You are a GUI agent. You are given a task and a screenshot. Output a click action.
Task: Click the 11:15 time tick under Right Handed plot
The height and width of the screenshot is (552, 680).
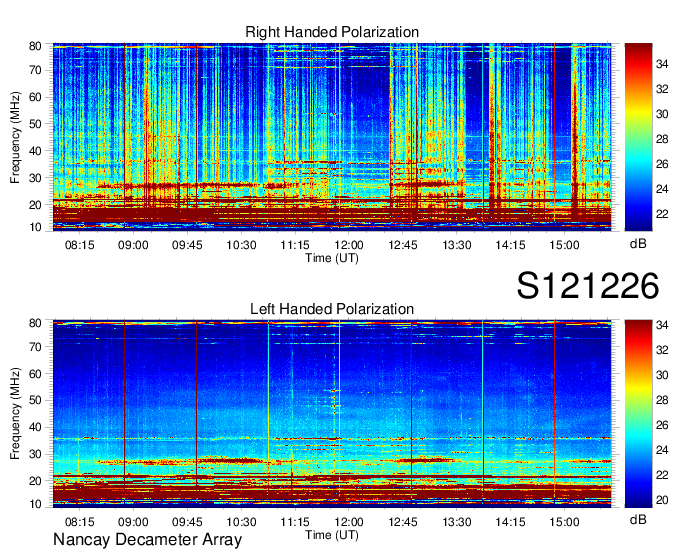pyautogui.click(x=295, y=245)
